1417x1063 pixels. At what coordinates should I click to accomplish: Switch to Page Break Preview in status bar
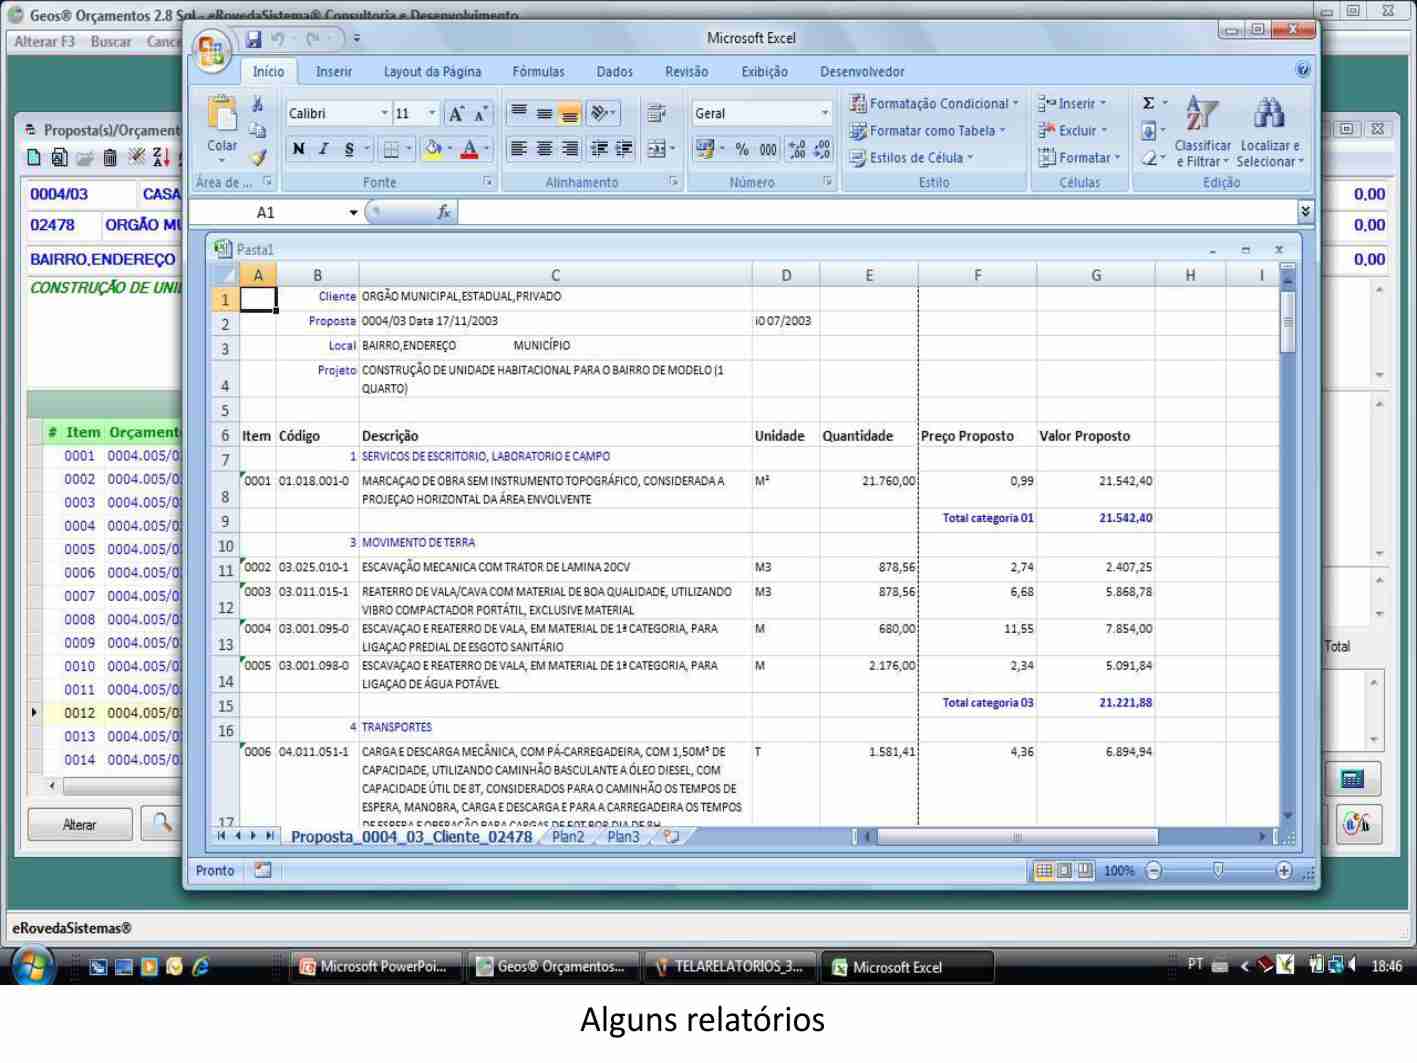coord(1084,871)
